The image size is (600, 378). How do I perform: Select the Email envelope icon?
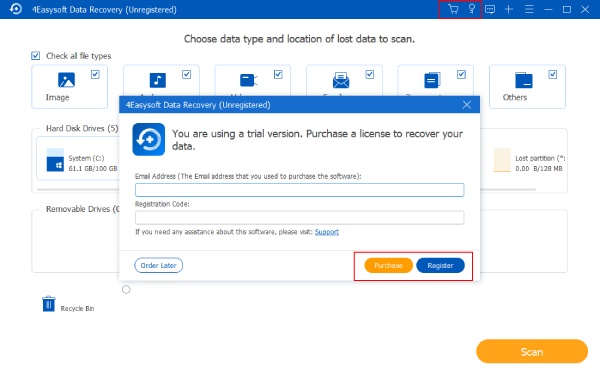click(341, 80)
